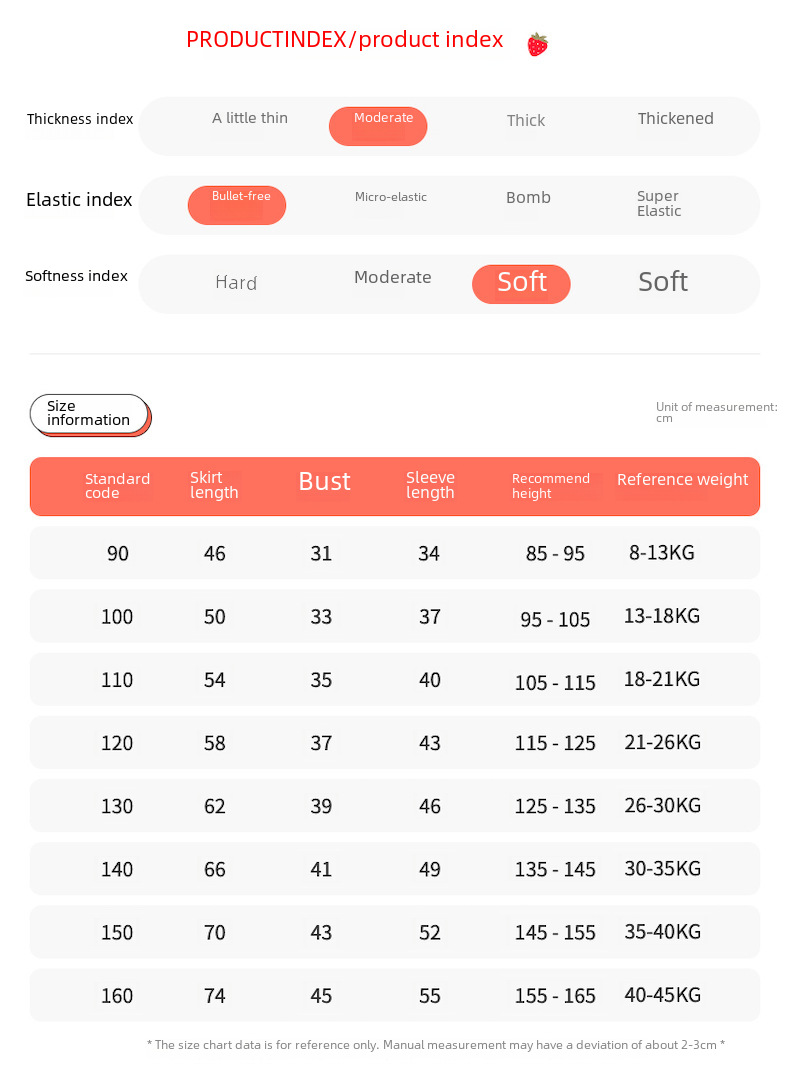
Task: Choose A little thin thickness
Action: coord(250,118)
